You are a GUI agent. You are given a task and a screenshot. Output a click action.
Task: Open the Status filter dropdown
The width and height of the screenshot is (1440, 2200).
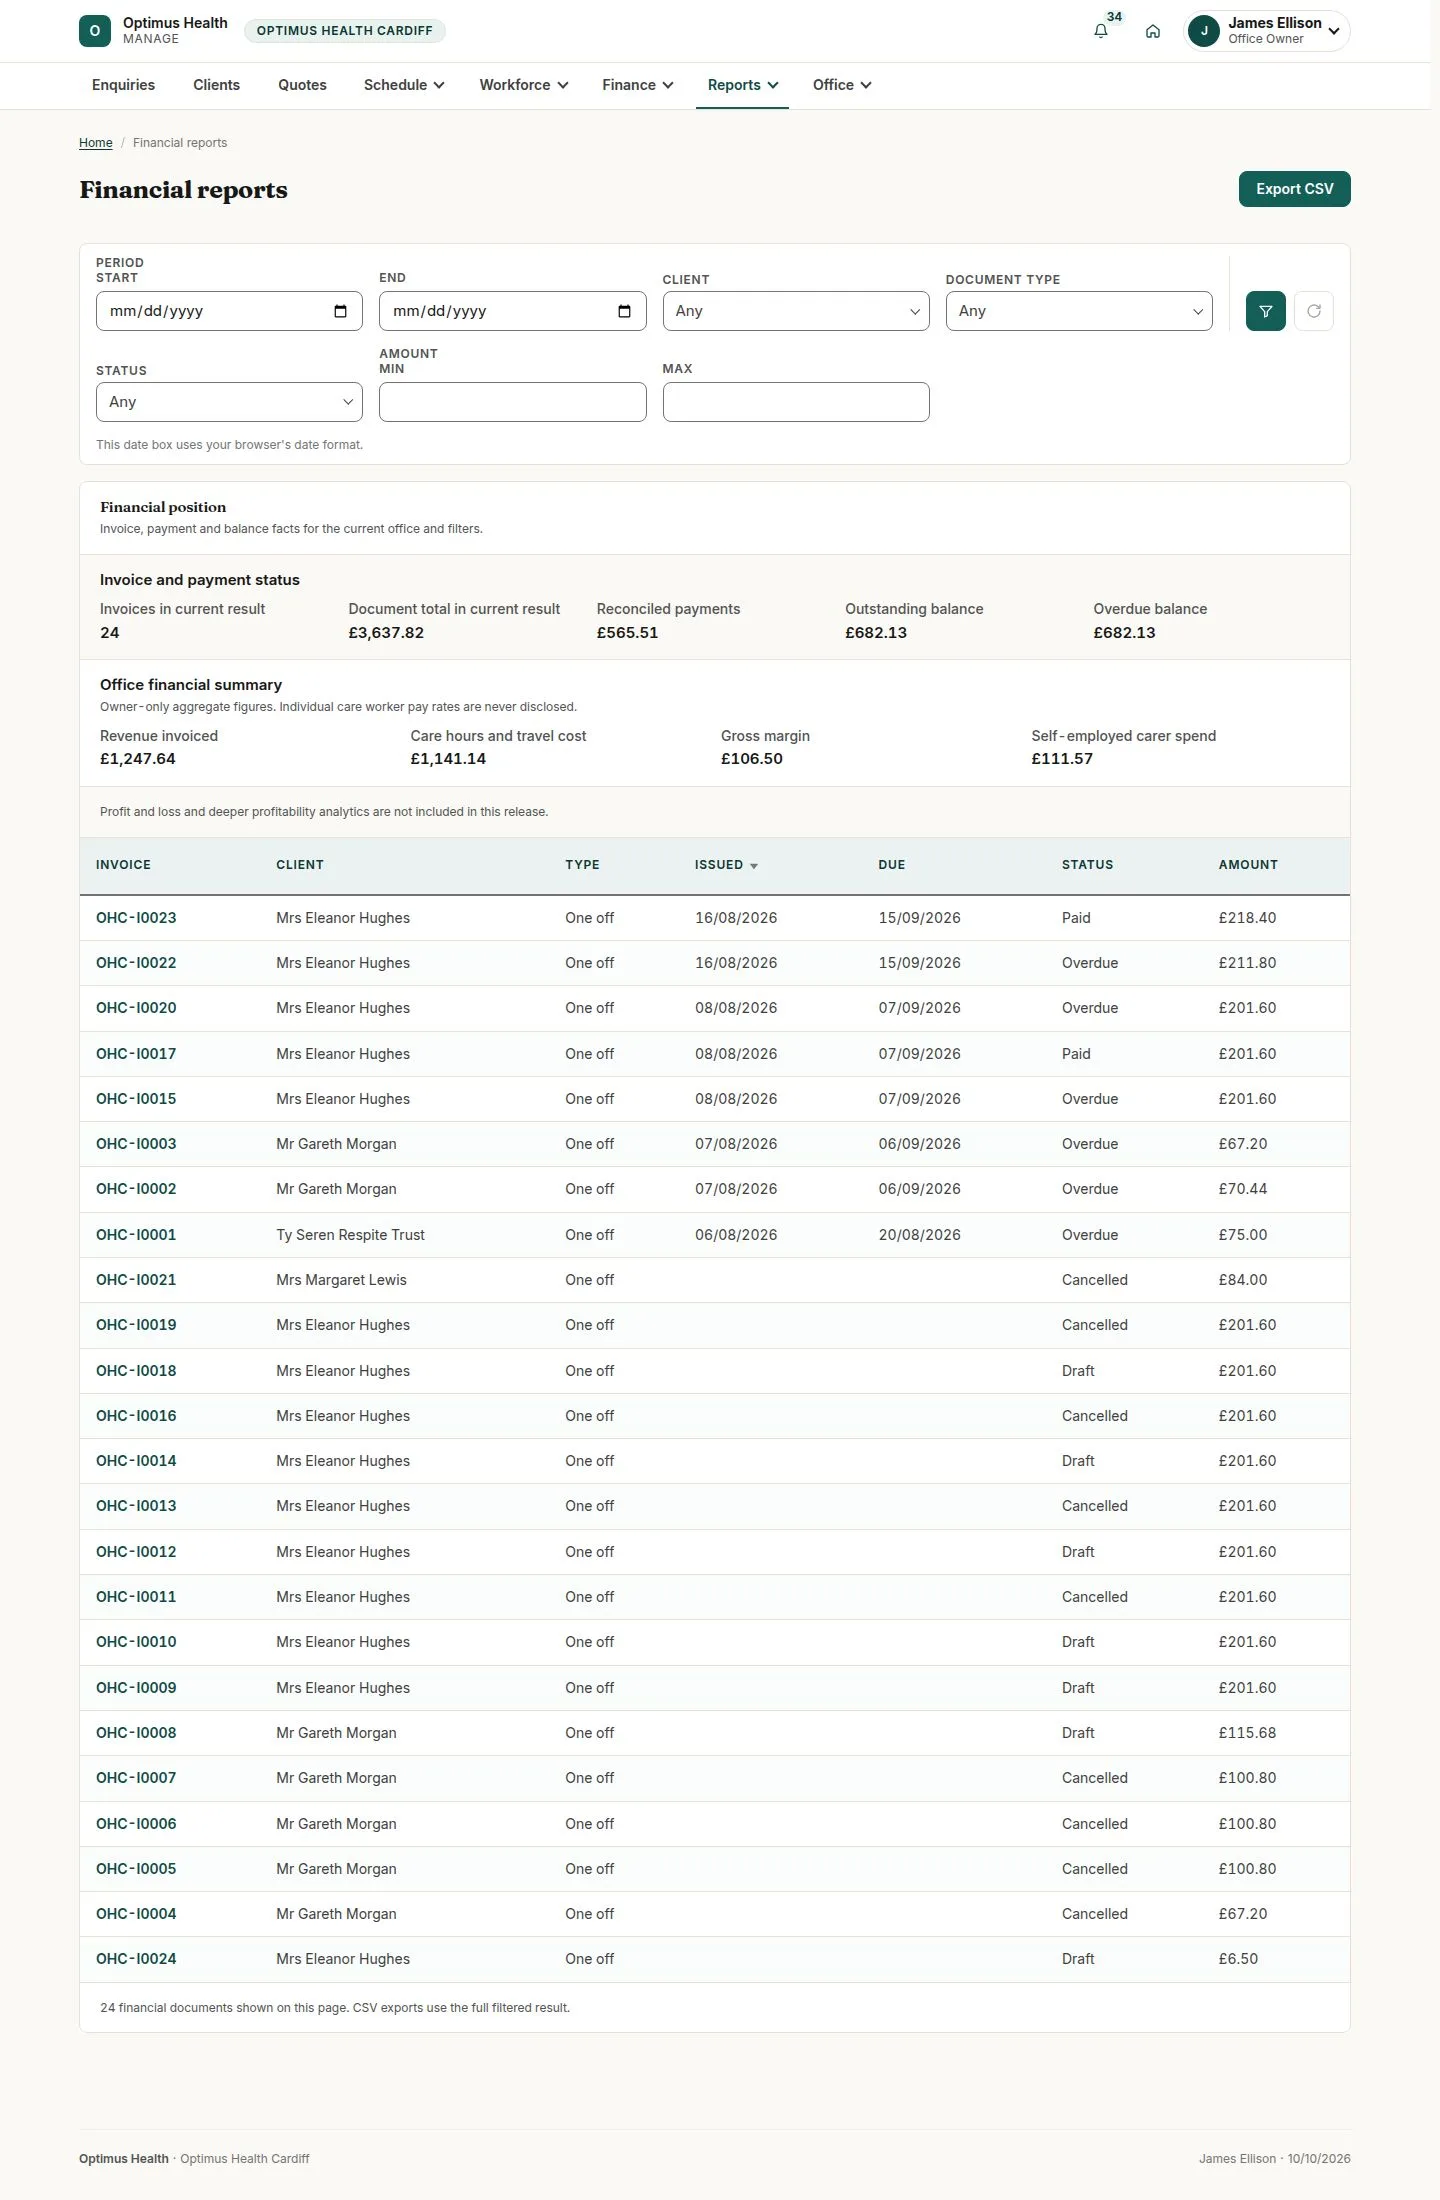tap(229, 402)
